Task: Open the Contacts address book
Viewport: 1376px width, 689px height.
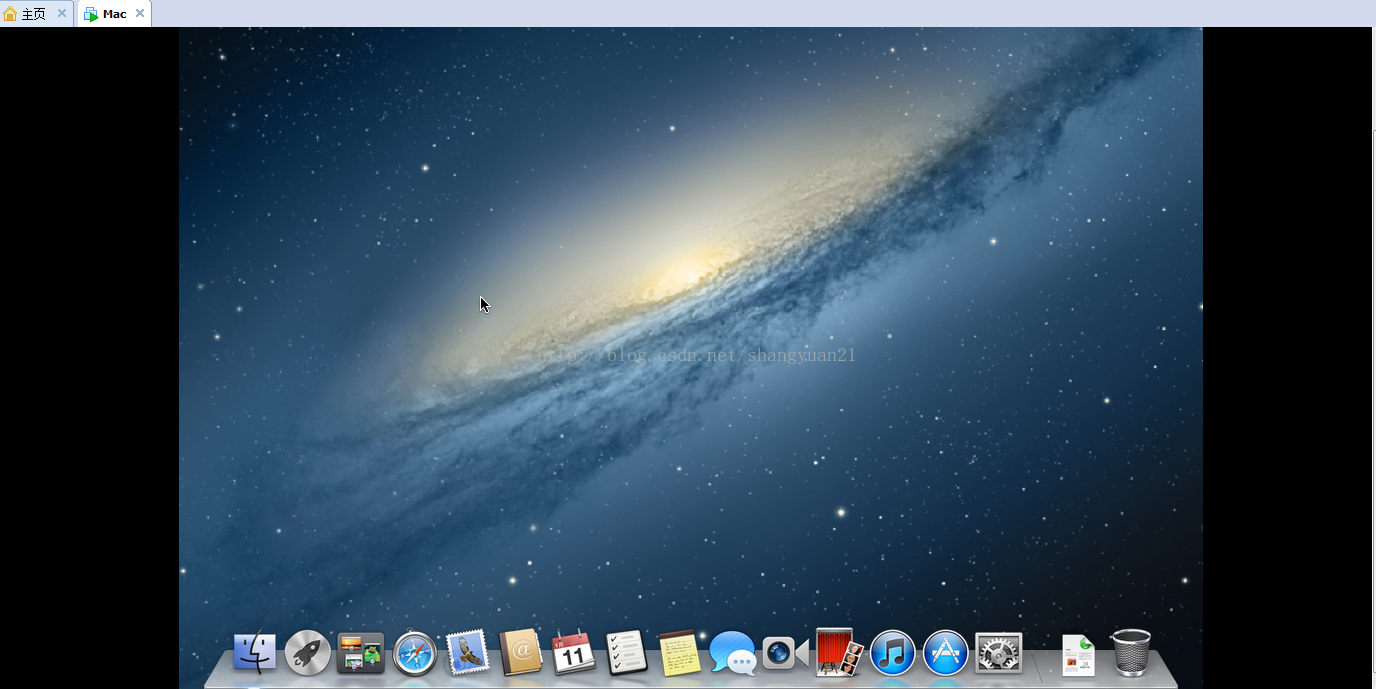Action: (521, 653)
